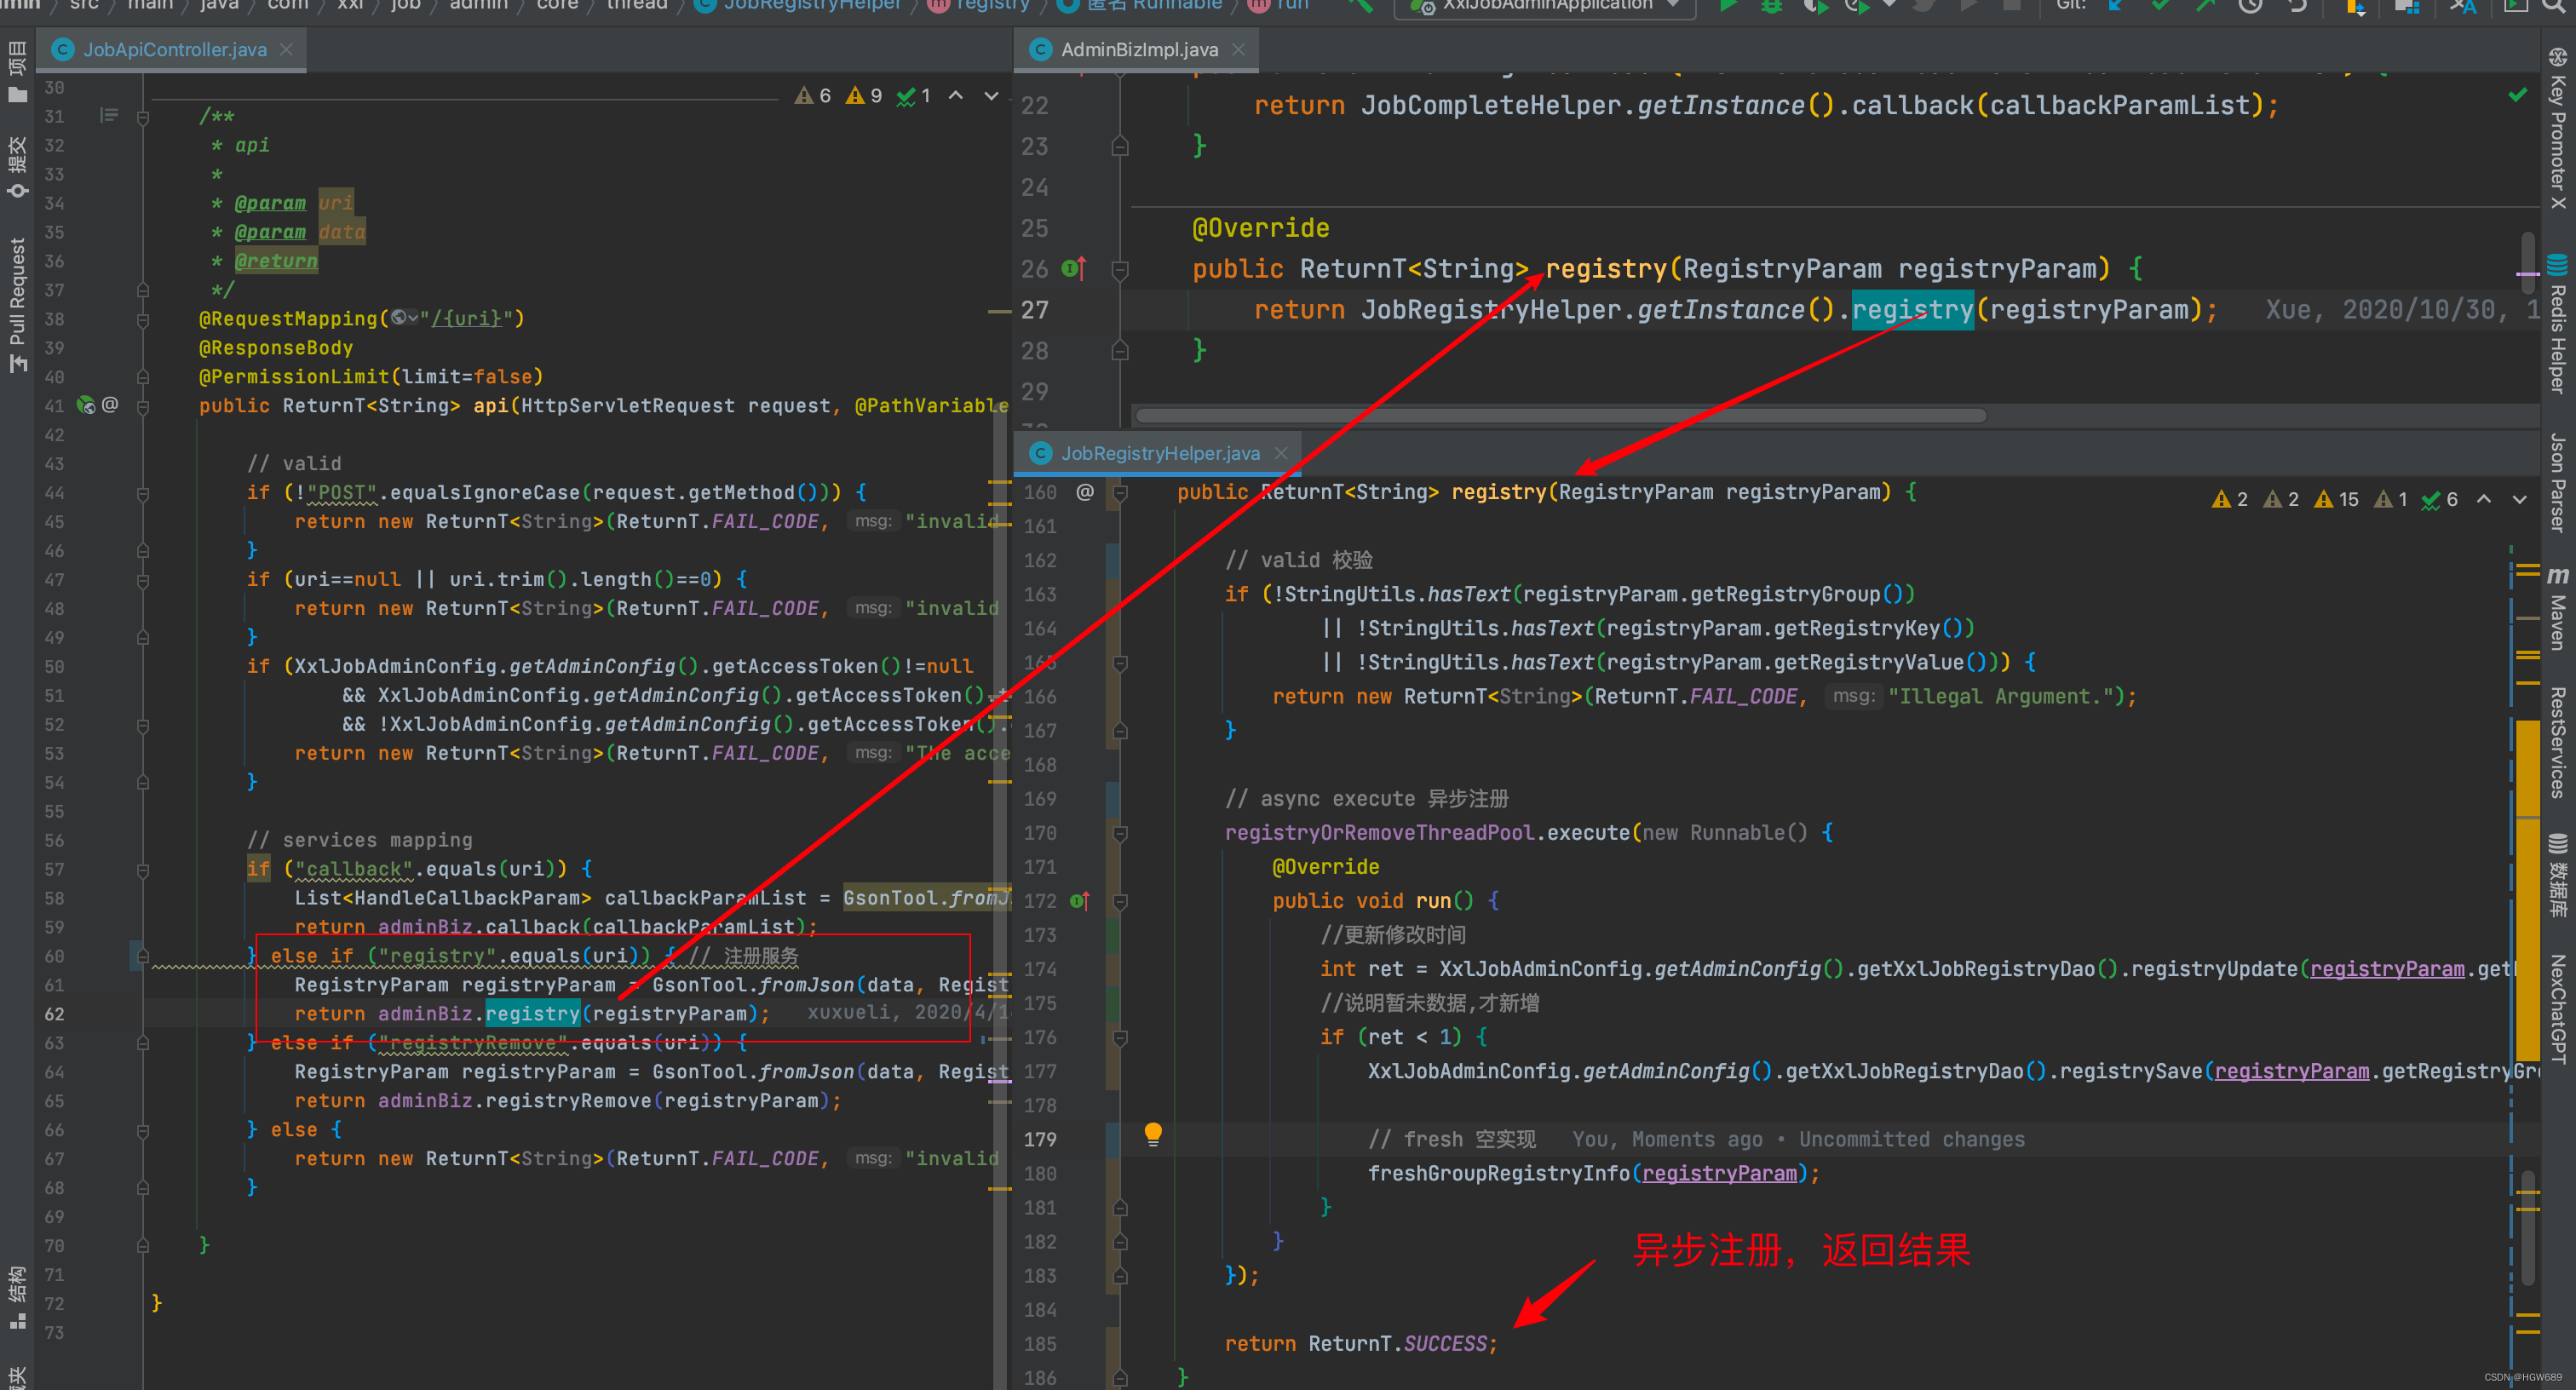Open the URL mapping dropdown beside "/{uri}"
Screen dimensions: 2576x1390
coord(405,318)
